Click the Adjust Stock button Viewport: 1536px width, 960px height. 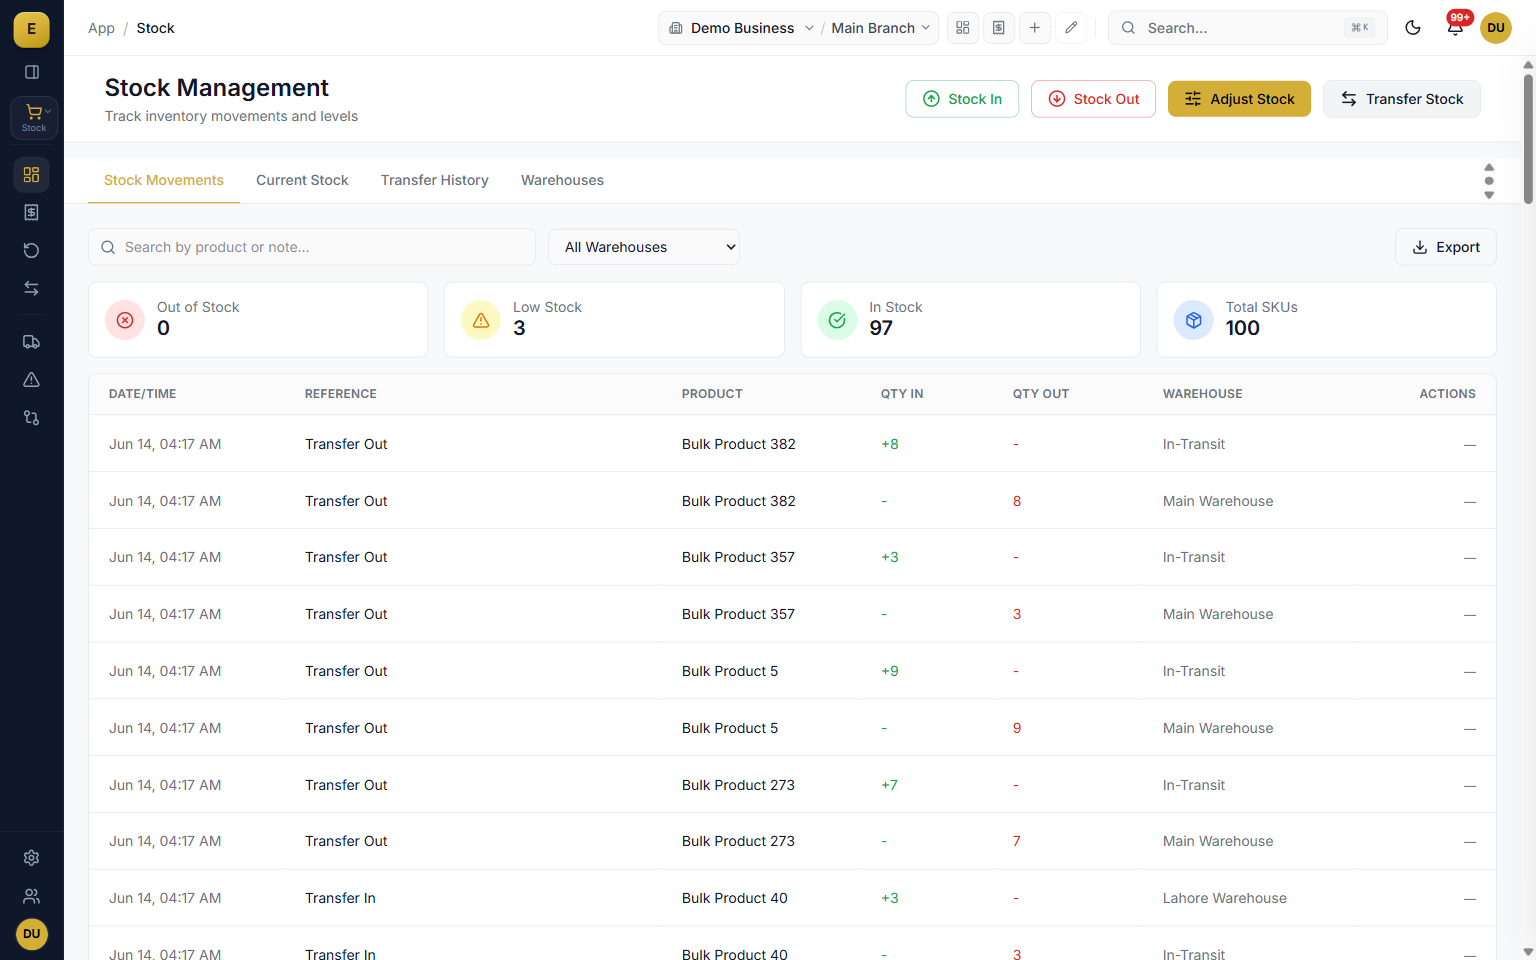coord(1239,99)
